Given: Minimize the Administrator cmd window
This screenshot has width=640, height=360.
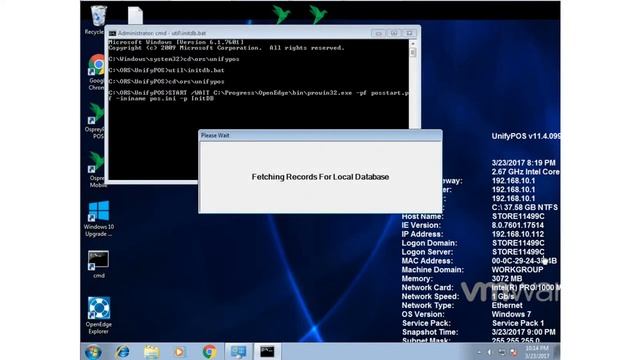Looking at the screenshot, I should tap(378, 33).
